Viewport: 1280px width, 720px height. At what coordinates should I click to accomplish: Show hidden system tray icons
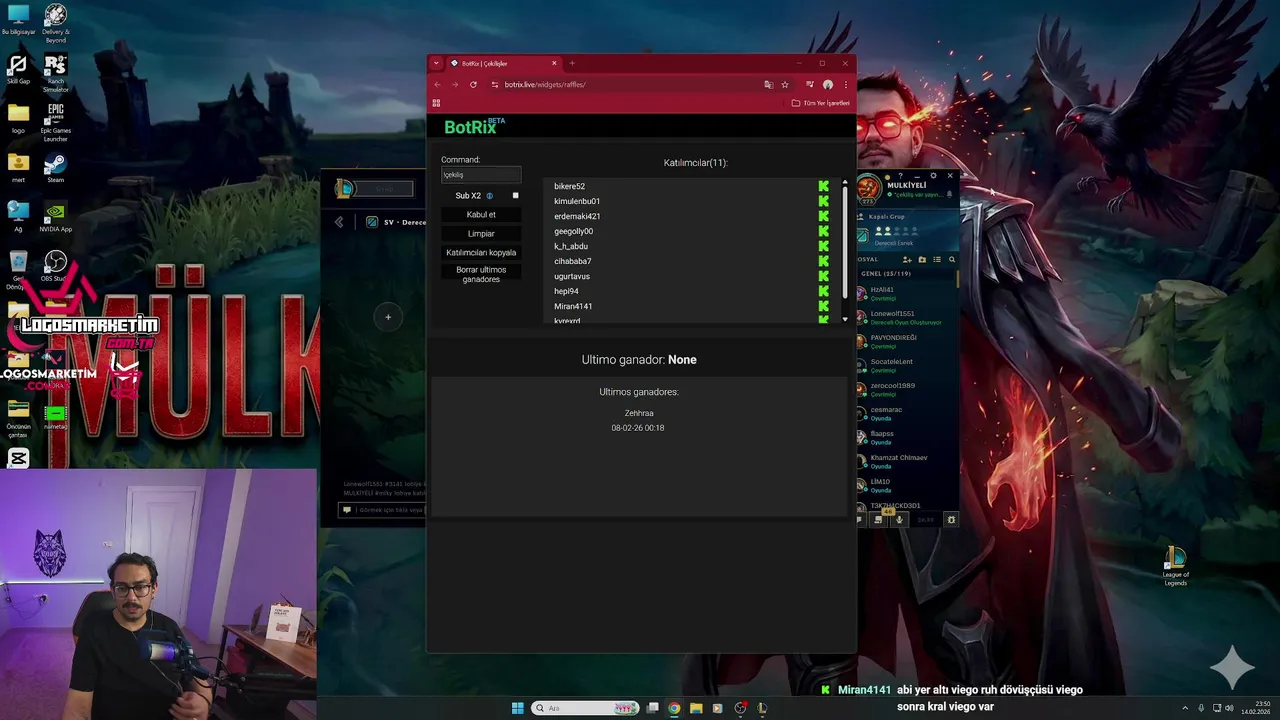1185,708
